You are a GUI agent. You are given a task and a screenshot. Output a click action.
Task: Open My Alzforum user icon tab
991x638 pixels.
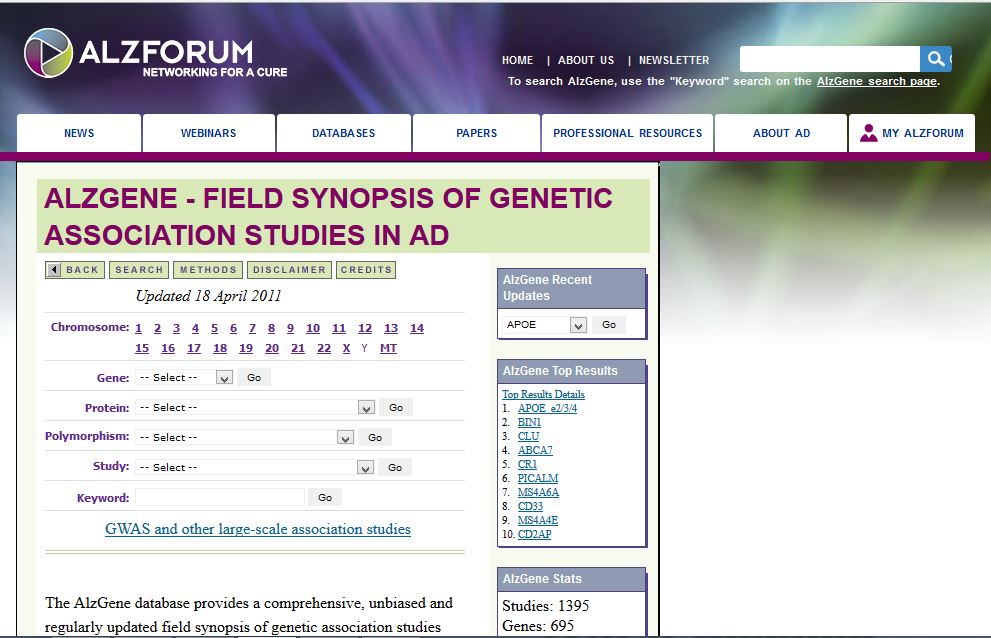[911, 133]
